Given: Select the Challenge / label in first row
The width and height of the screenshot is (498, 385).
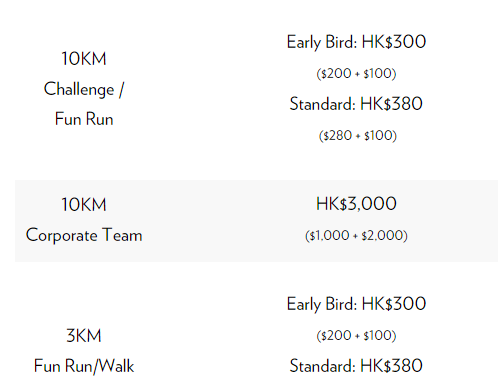Looking at the screenshot, I should (x=84, y=89).
